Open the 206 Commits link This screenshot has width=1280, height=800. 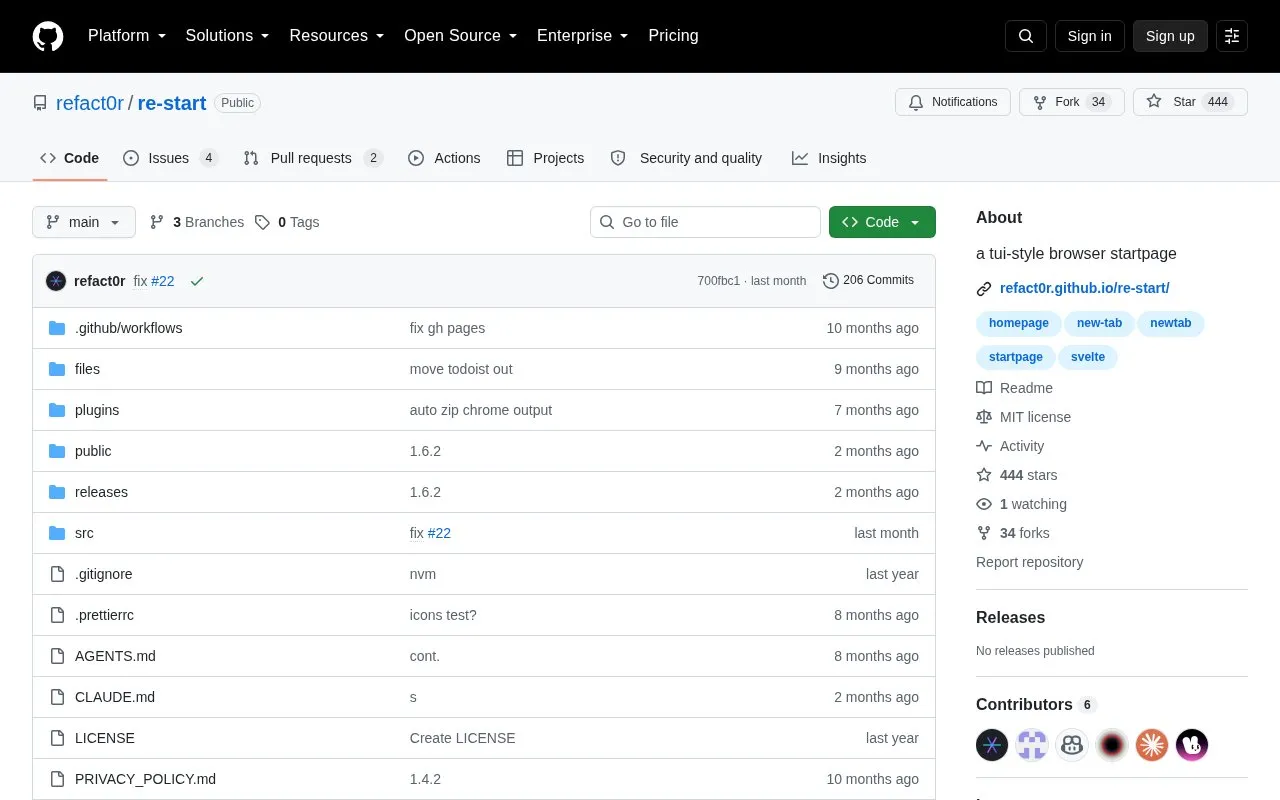868,281
